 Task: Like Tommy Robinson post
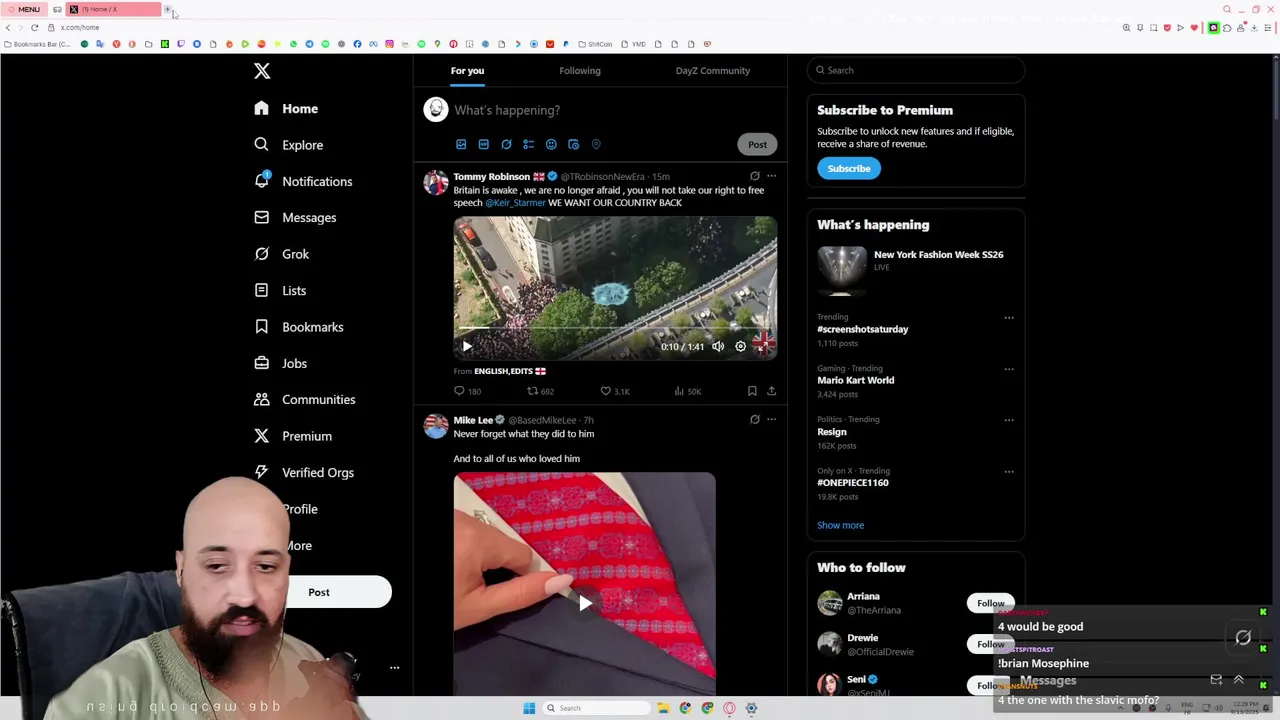point(614,391)
